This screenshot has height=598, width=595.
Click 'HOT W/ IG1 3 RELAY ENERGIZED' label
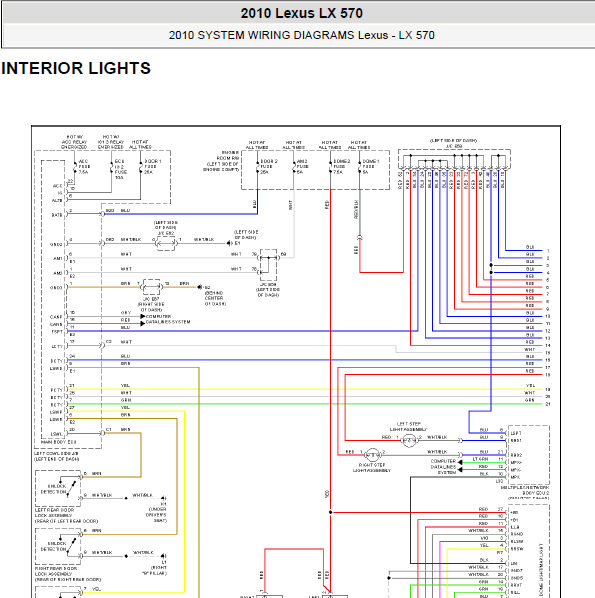[x=111, y=142]
